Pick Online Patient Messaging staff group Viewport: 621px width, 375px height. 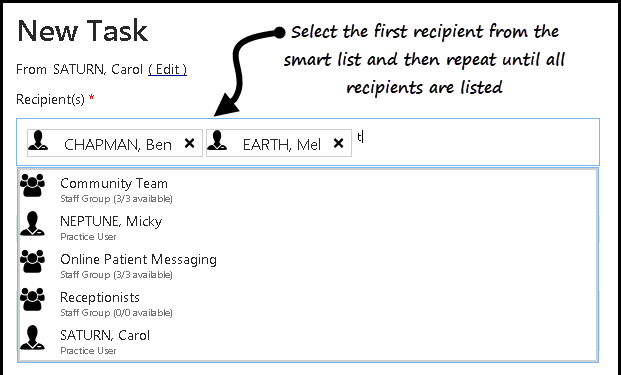click(308, 265)
